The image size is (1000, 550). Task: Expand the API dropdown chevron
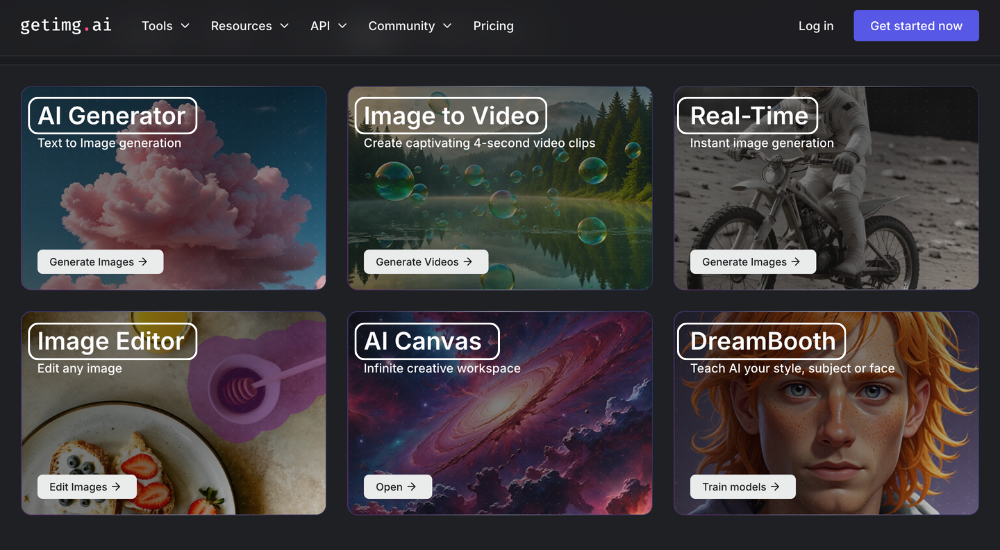pos(342,26)
